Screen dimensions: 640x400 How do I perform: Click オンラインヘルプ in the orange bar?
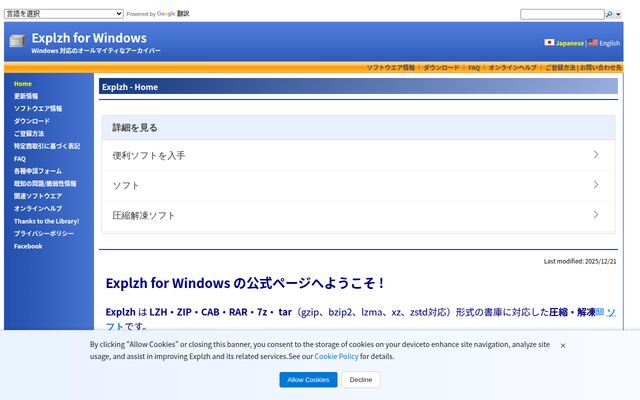(513, 68)
